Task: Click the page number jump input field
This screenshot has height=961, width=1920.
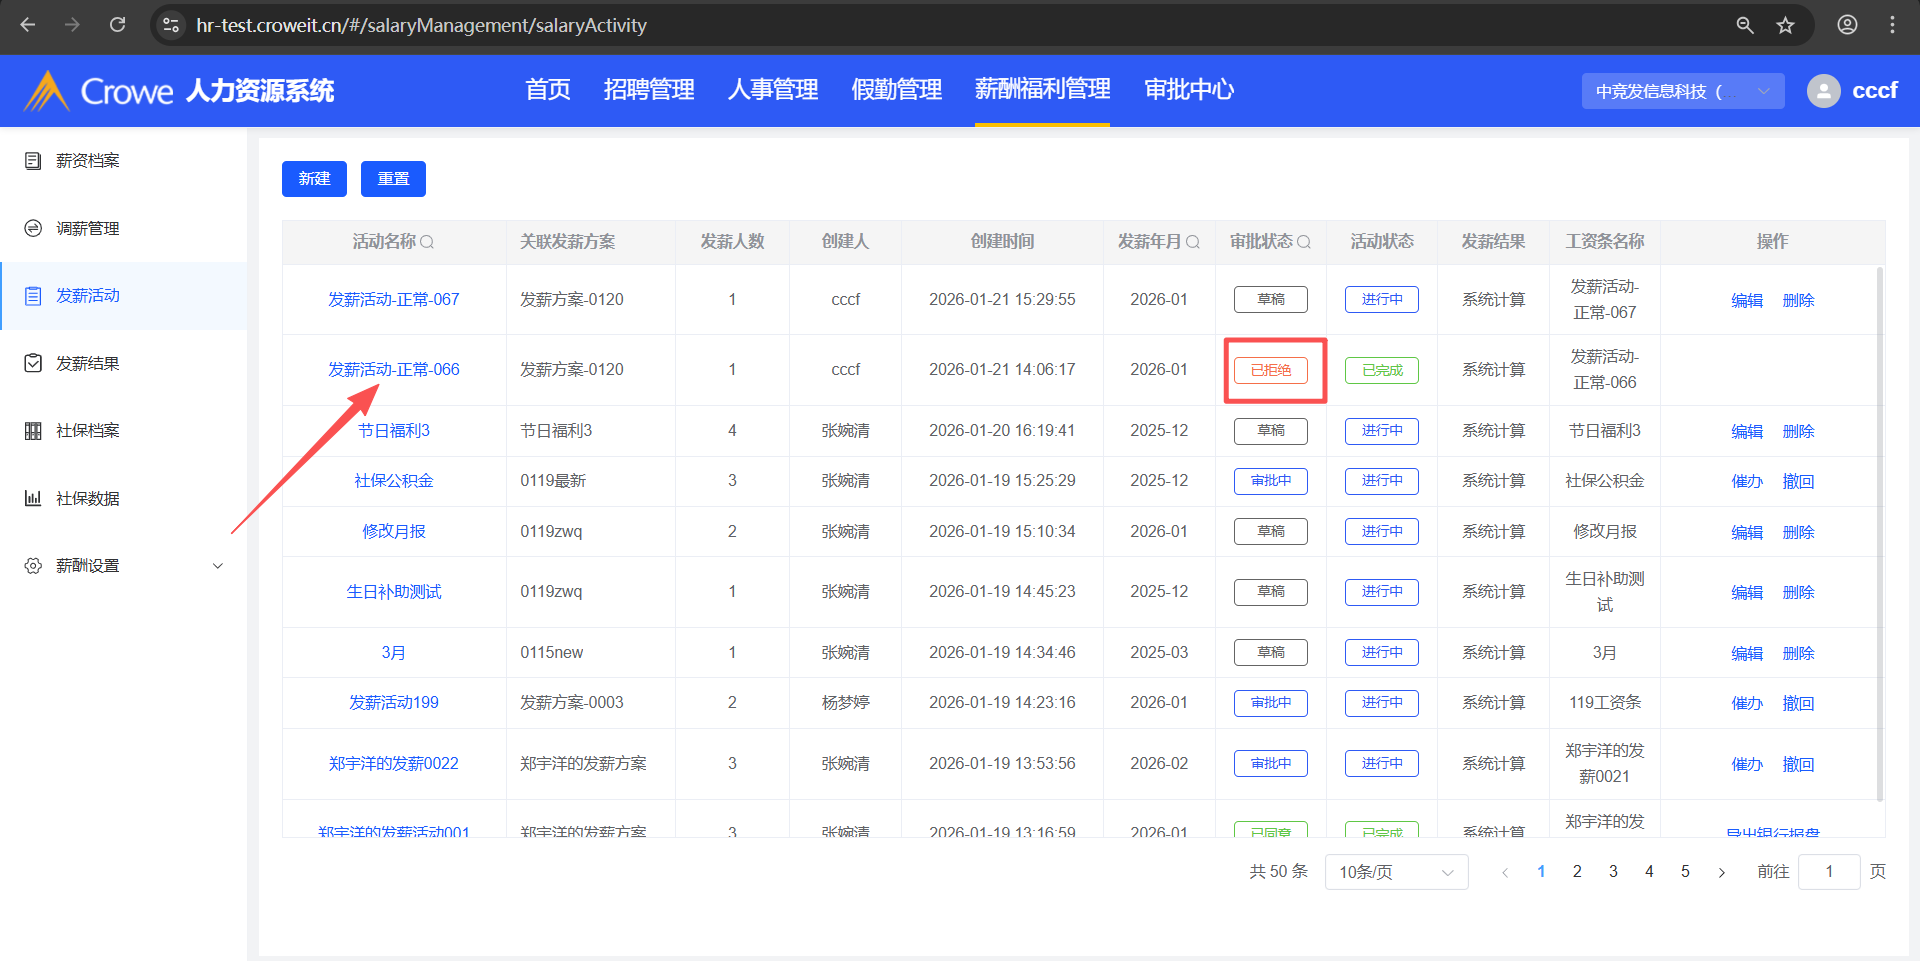Action: (1828, 872)
